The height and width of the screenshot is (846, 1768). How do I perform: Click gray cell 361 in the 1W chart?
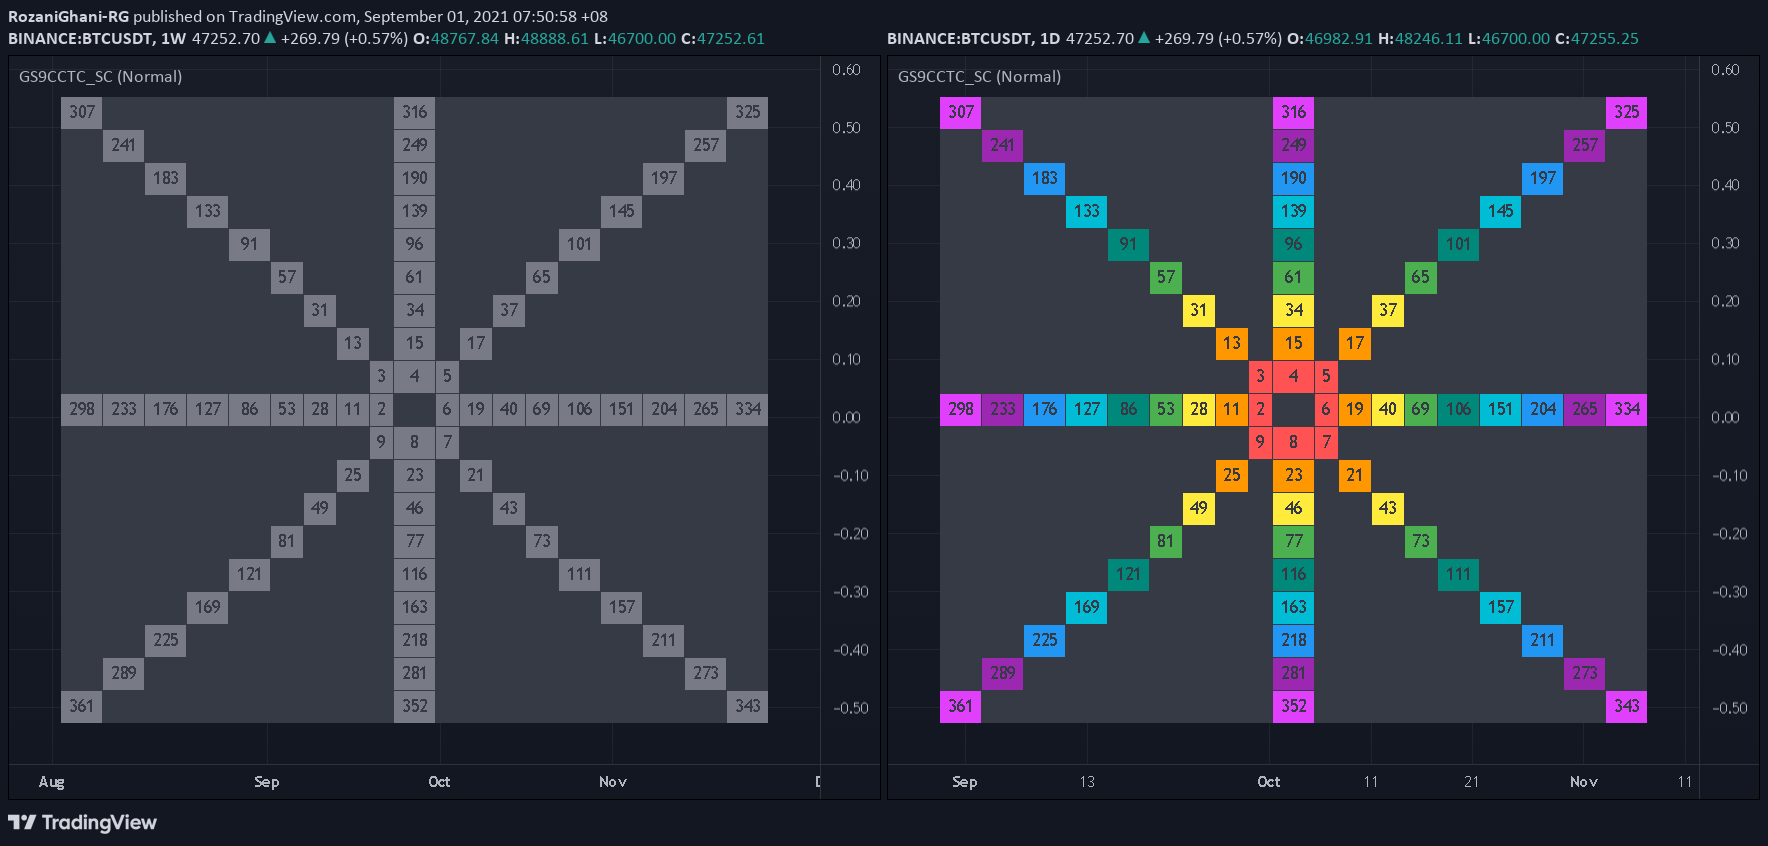82,706
